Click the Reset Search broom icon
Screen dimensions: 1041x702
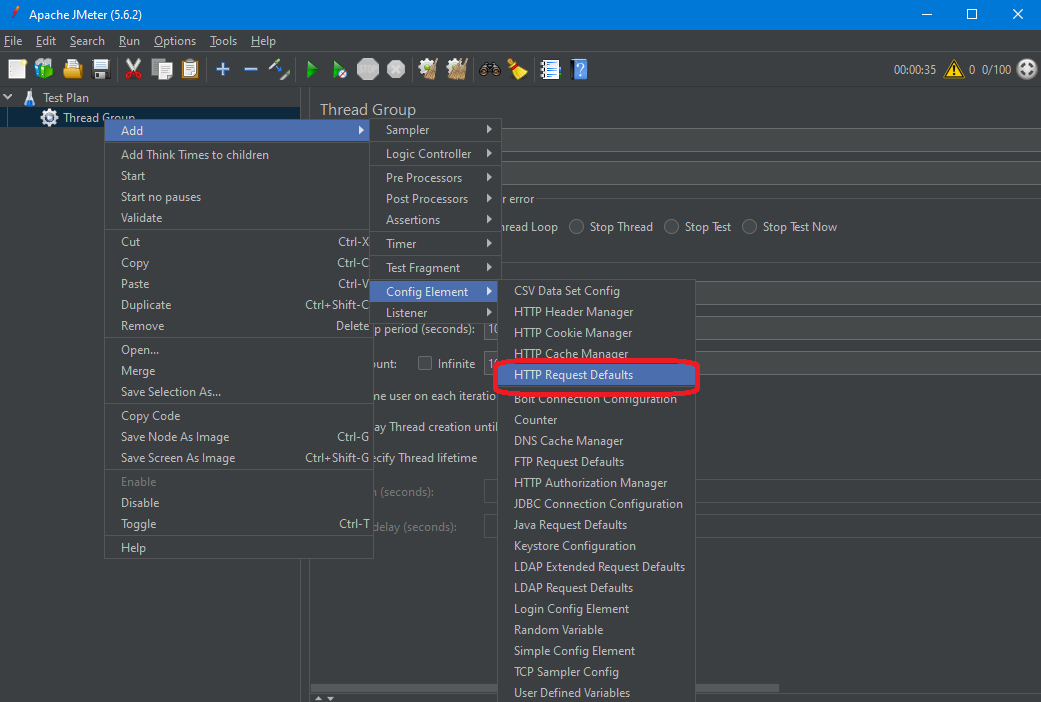517,69
